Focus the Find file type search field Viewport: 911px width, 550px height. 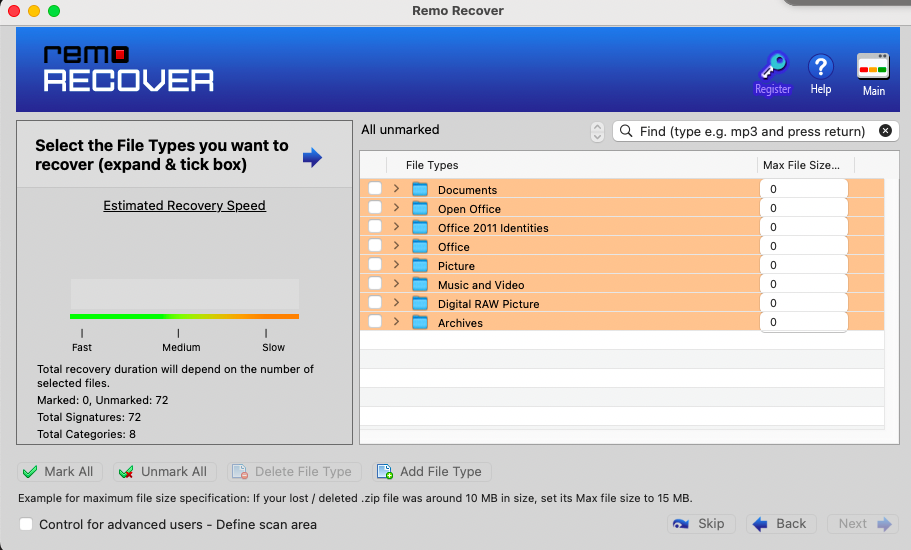coord(755,131)
